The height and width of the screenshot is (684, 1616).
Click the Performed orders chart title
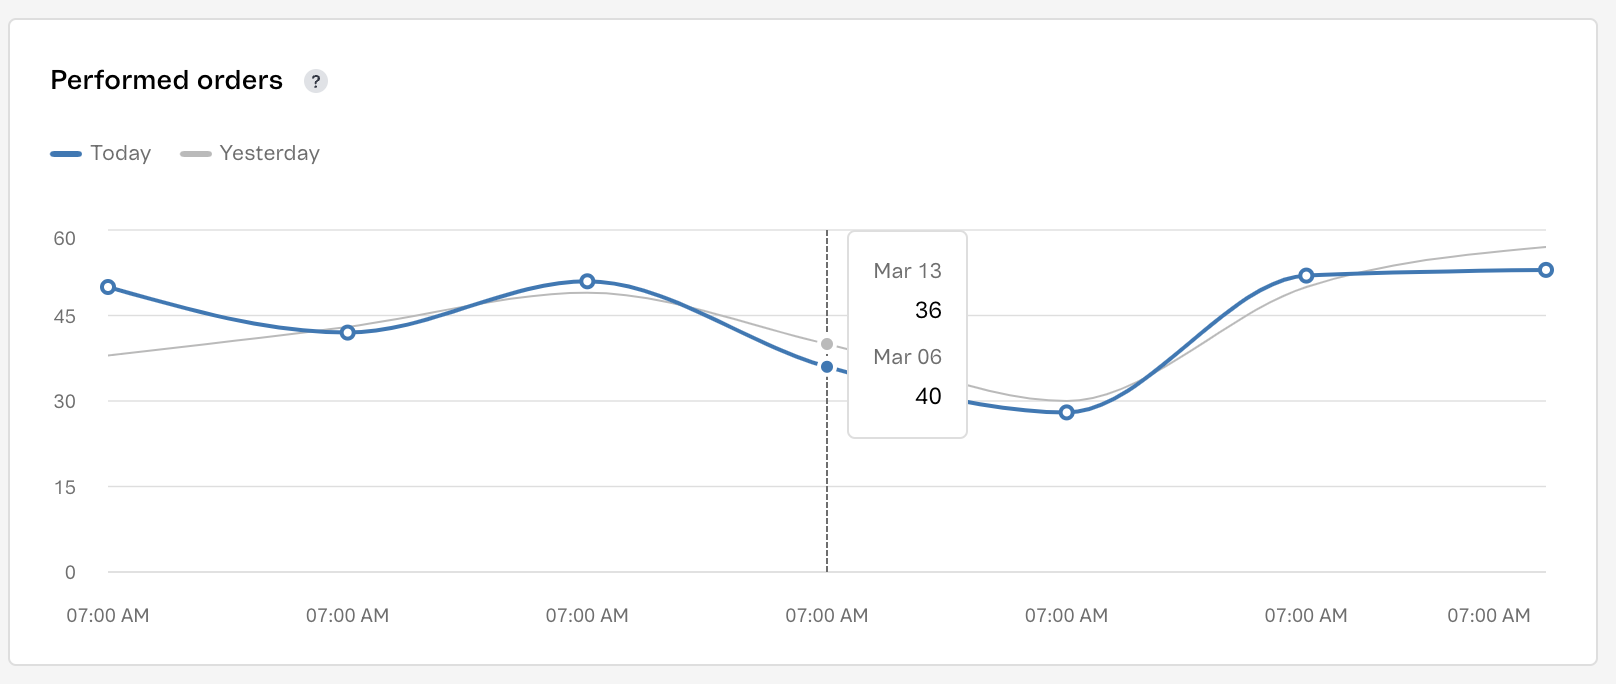tap(167, 80)
